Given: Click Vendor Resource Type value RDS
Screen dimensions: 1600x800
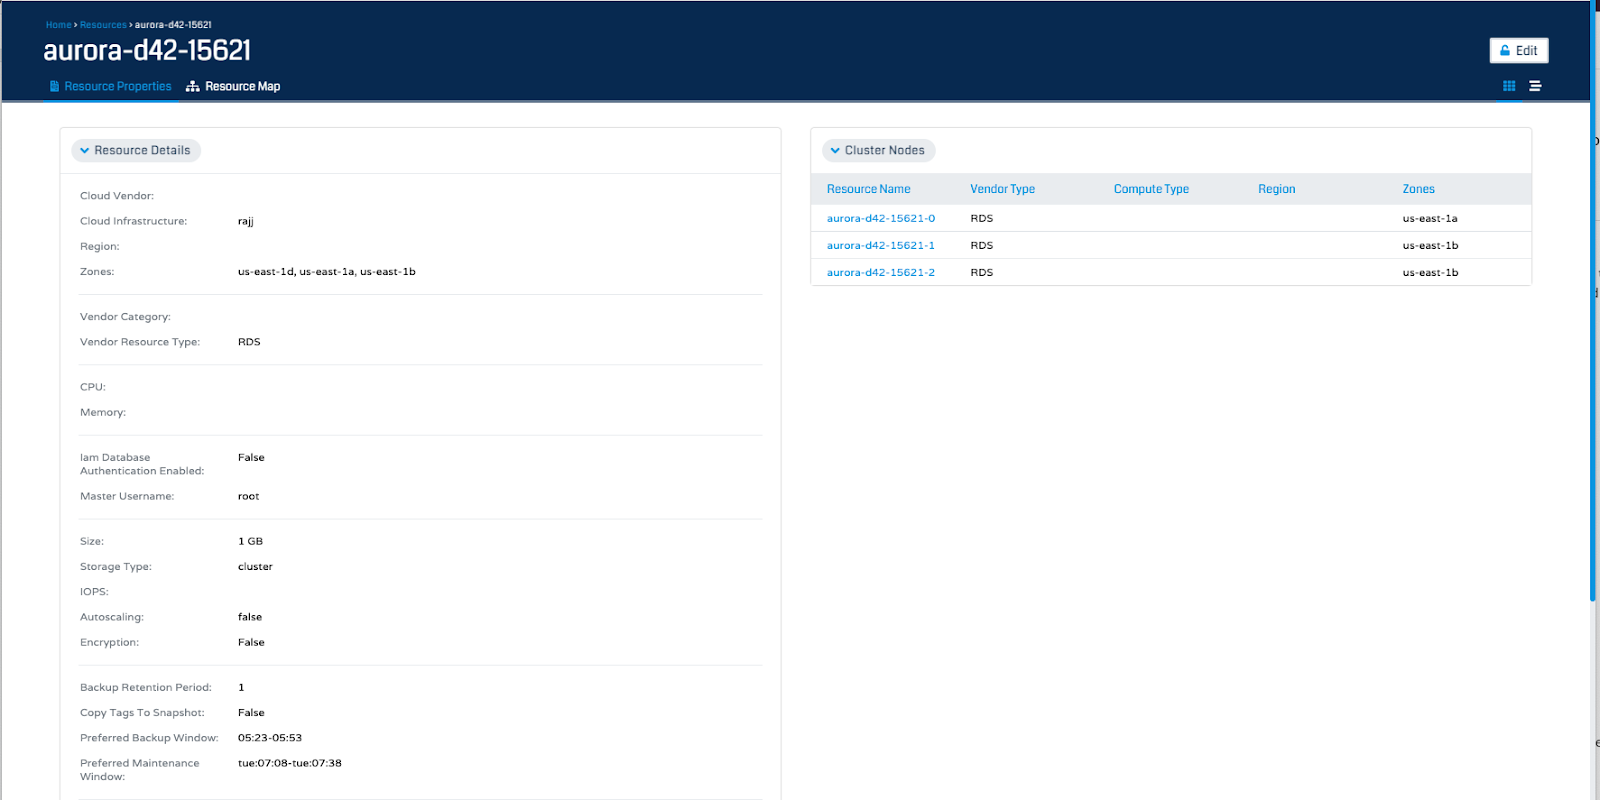Looking at the screenshot, I should coord(249,342).
